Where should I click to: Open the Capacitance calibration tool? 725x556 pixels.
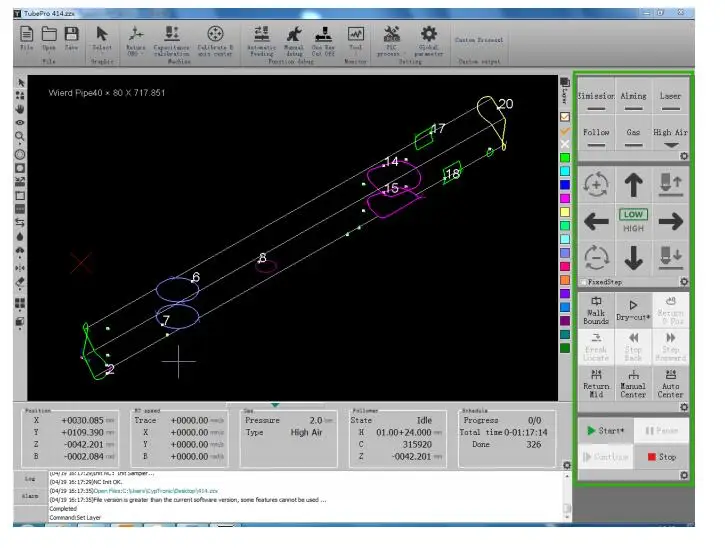[x=171, y=41]
